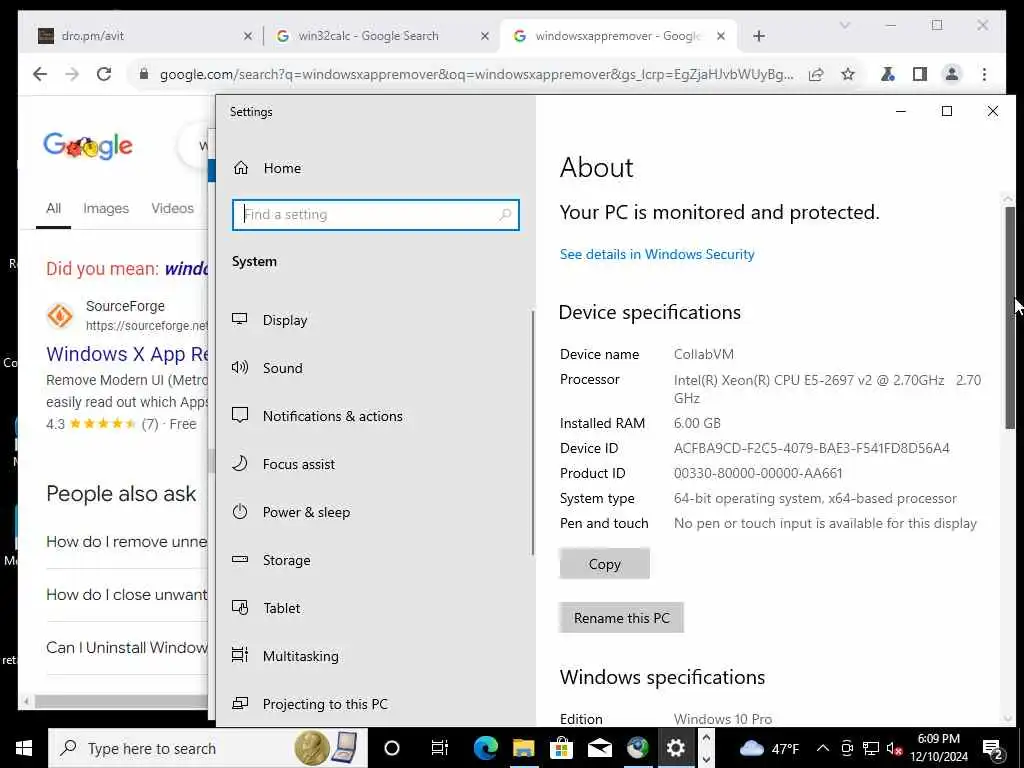The height and width of the screenshot is (768, 1024).
Task: Select the Videos tab on Google
Action: pyautogui.click(x=172, y=208)
